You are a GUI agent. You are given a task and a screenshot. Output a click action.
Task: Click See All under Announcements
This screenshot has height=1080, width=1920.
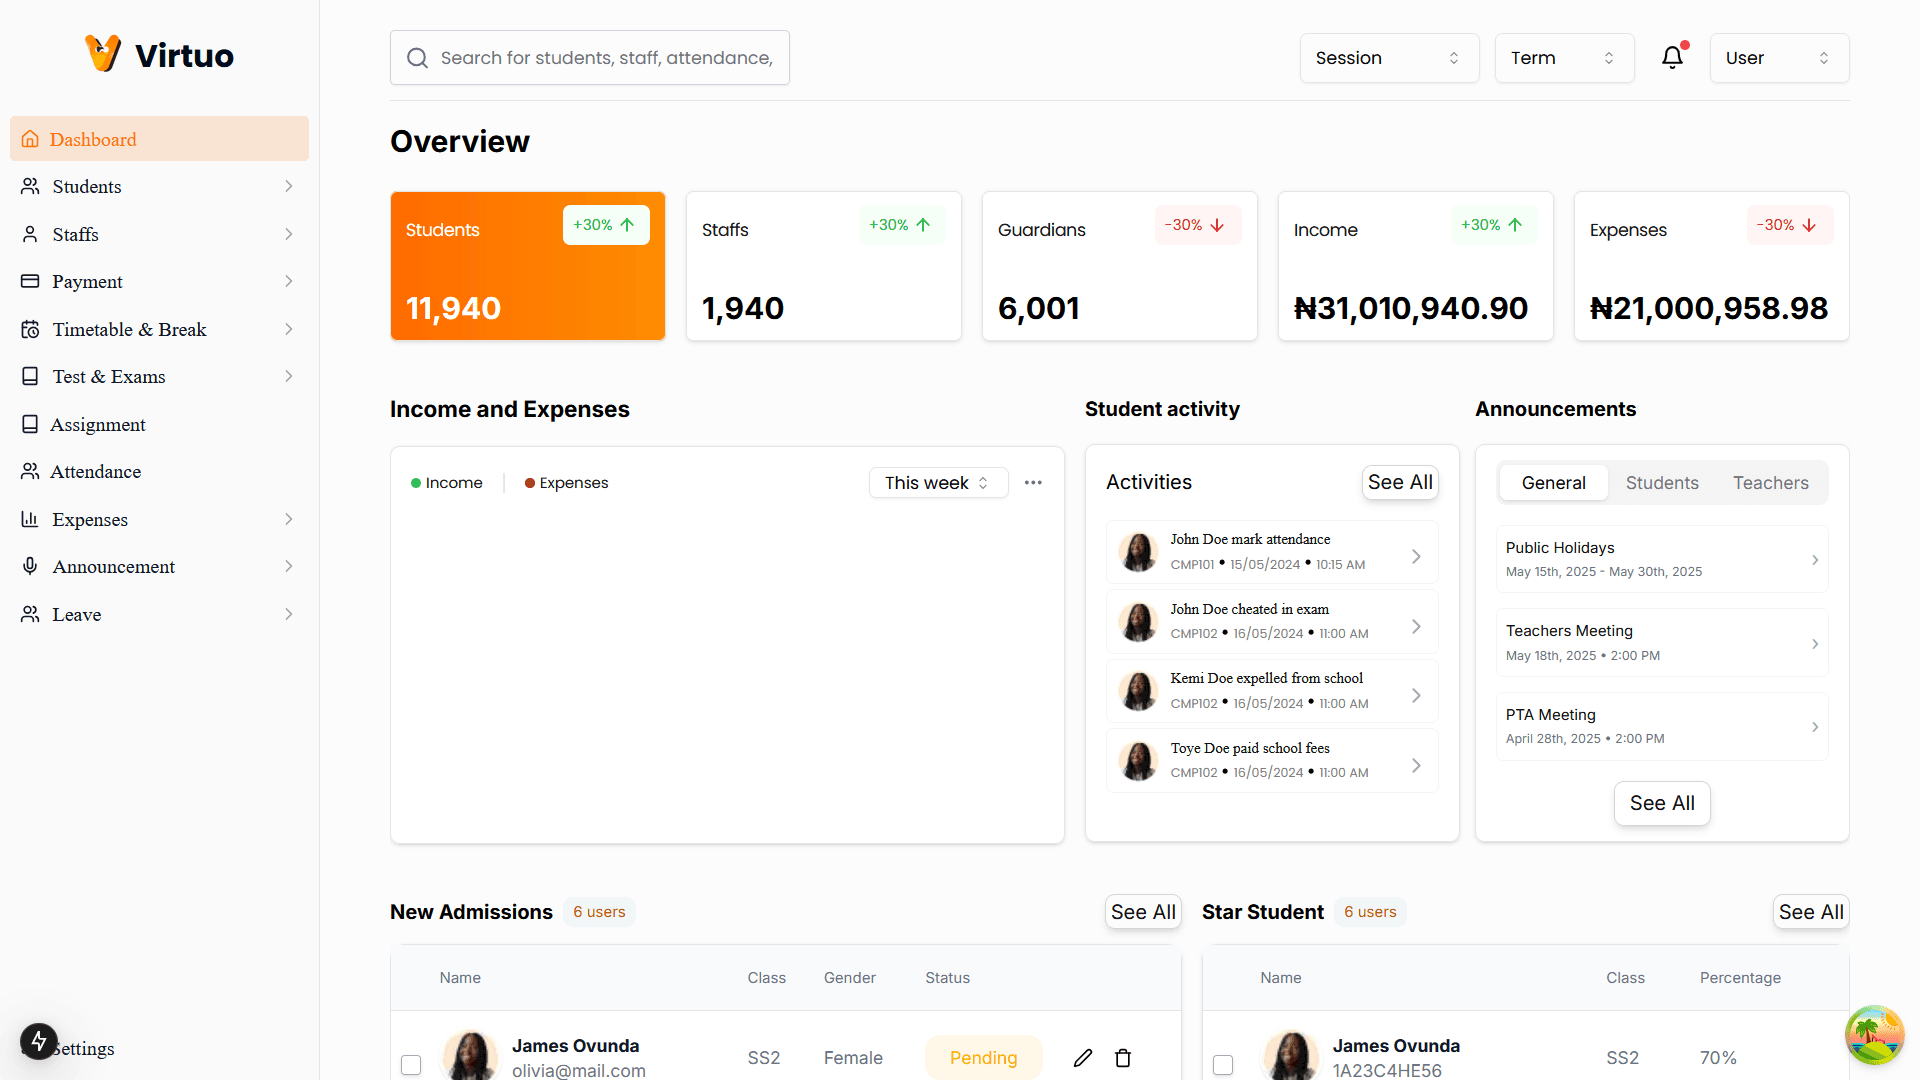tap(1662, 803)
